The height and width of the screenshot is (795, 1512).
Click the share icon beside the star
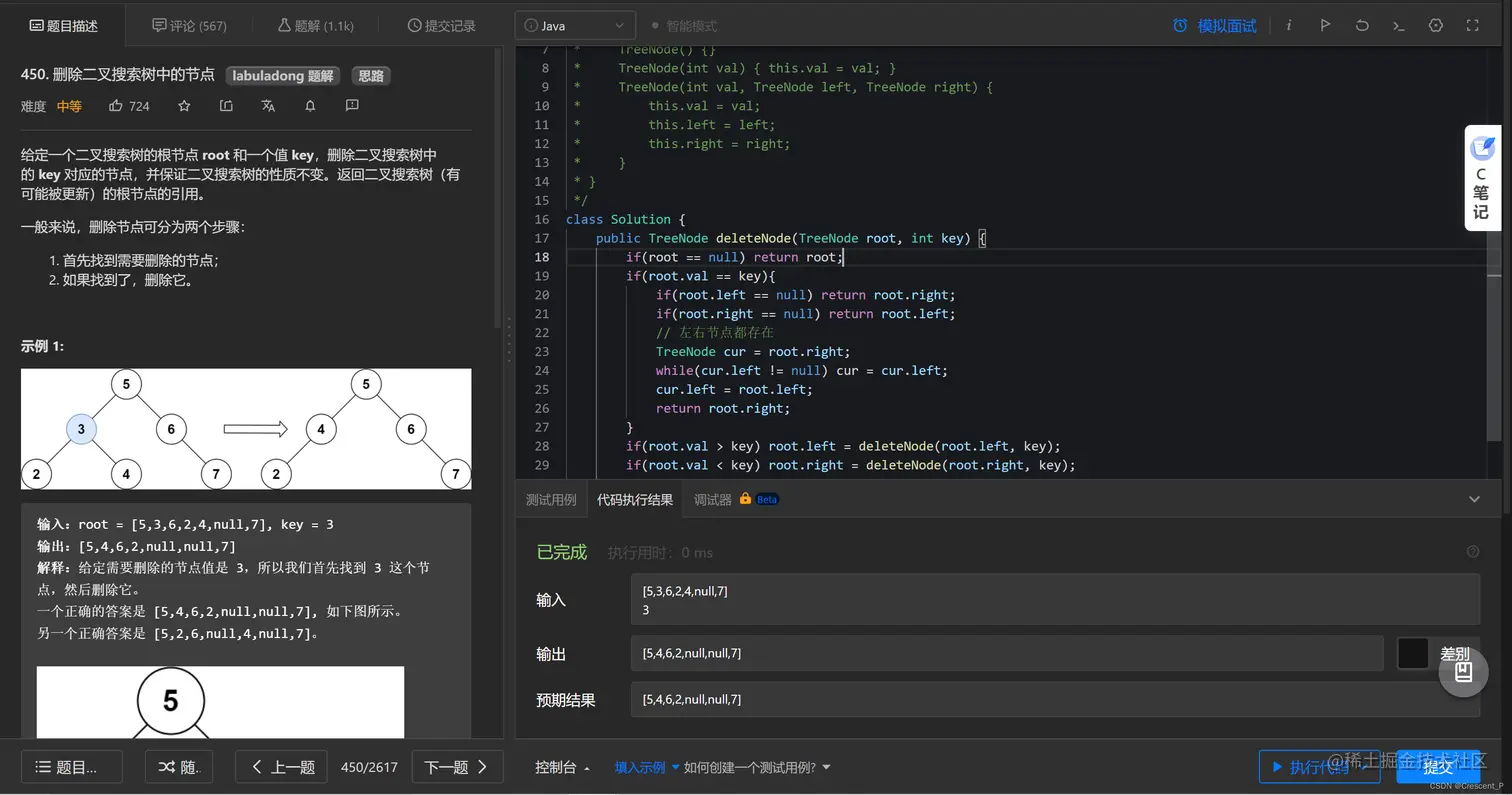pyautogui.click(x=226, y=105)
